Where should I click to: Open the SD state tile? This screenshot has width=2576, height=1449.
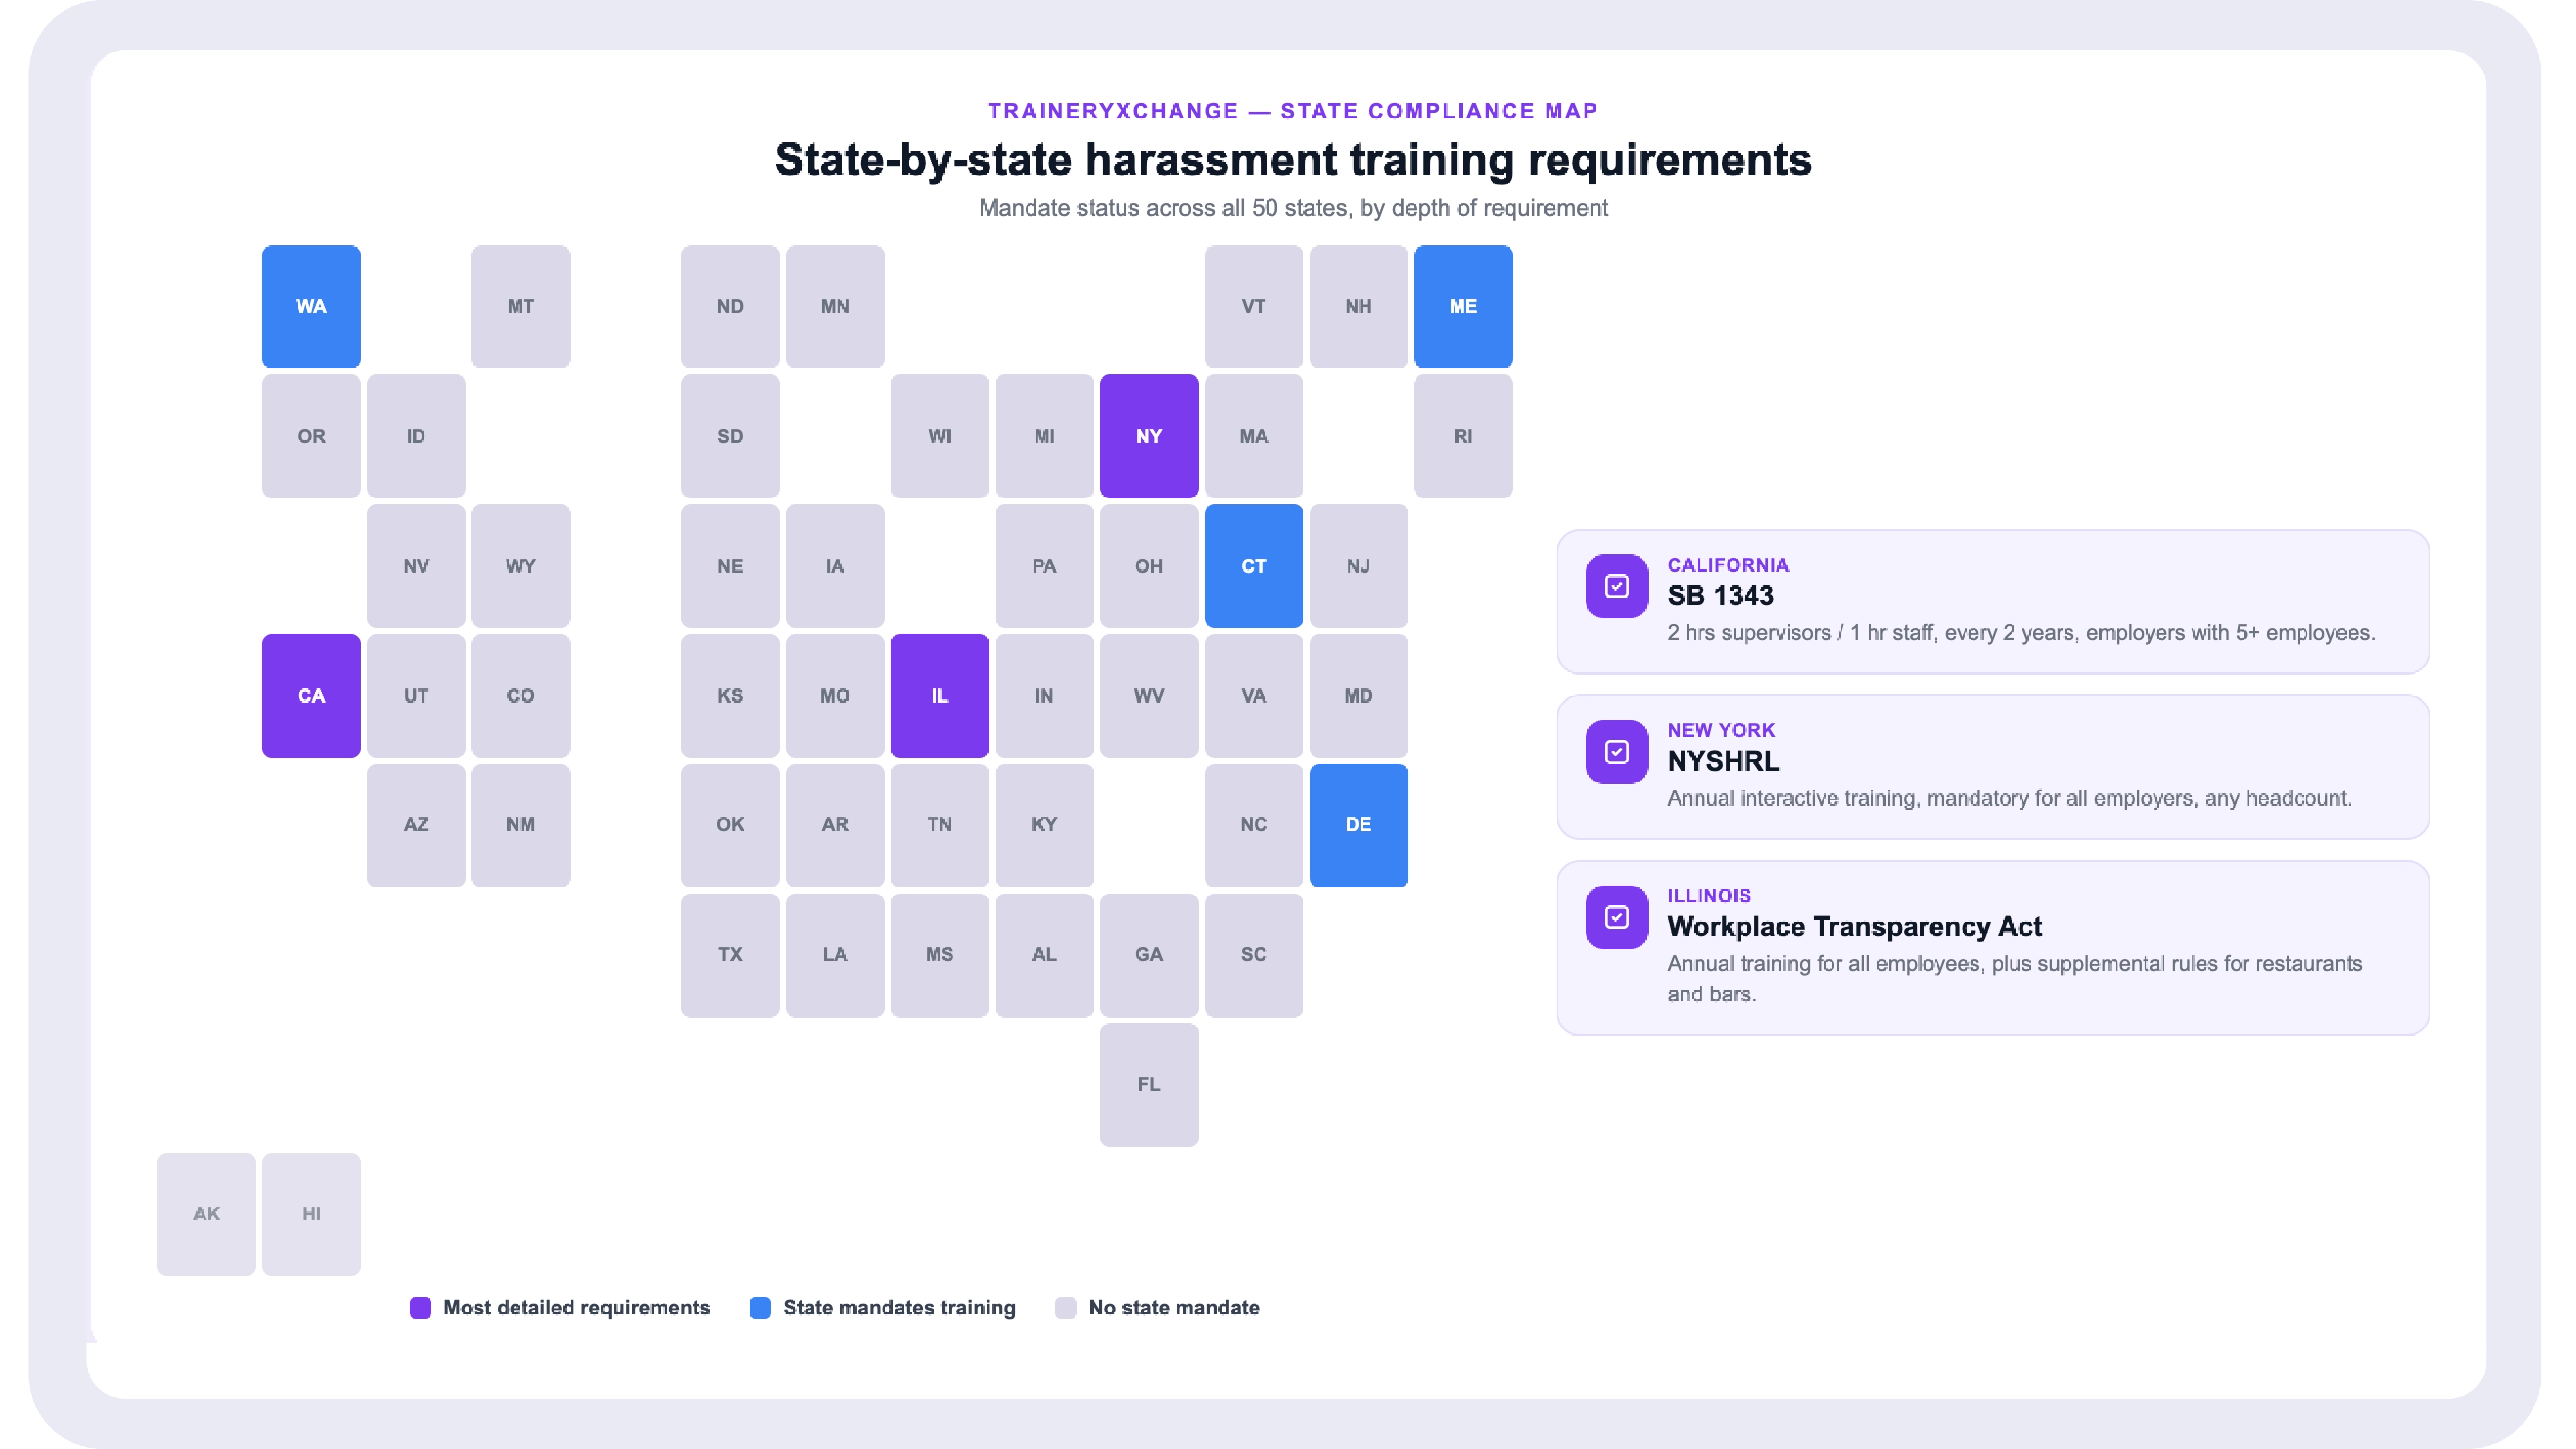tap(730, 436)
